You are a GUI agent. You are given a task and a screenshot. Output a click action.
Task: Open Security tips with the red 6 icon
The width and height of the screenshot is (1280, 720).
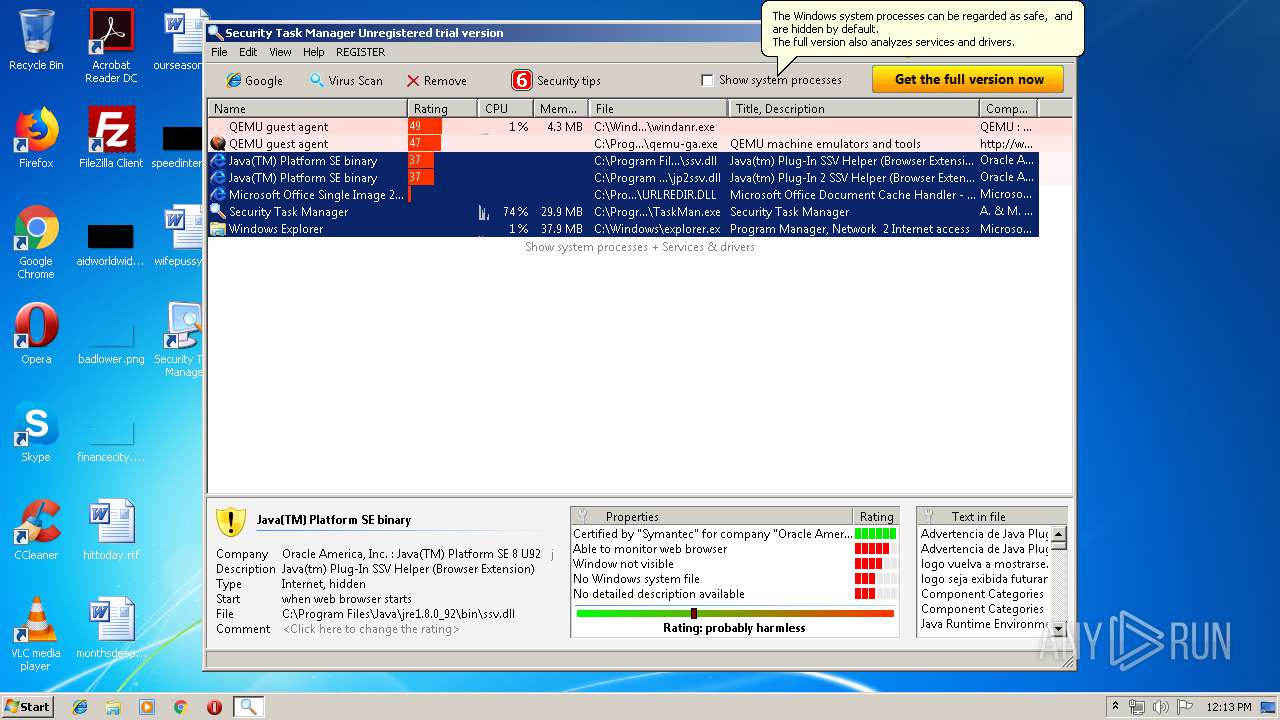556,80
